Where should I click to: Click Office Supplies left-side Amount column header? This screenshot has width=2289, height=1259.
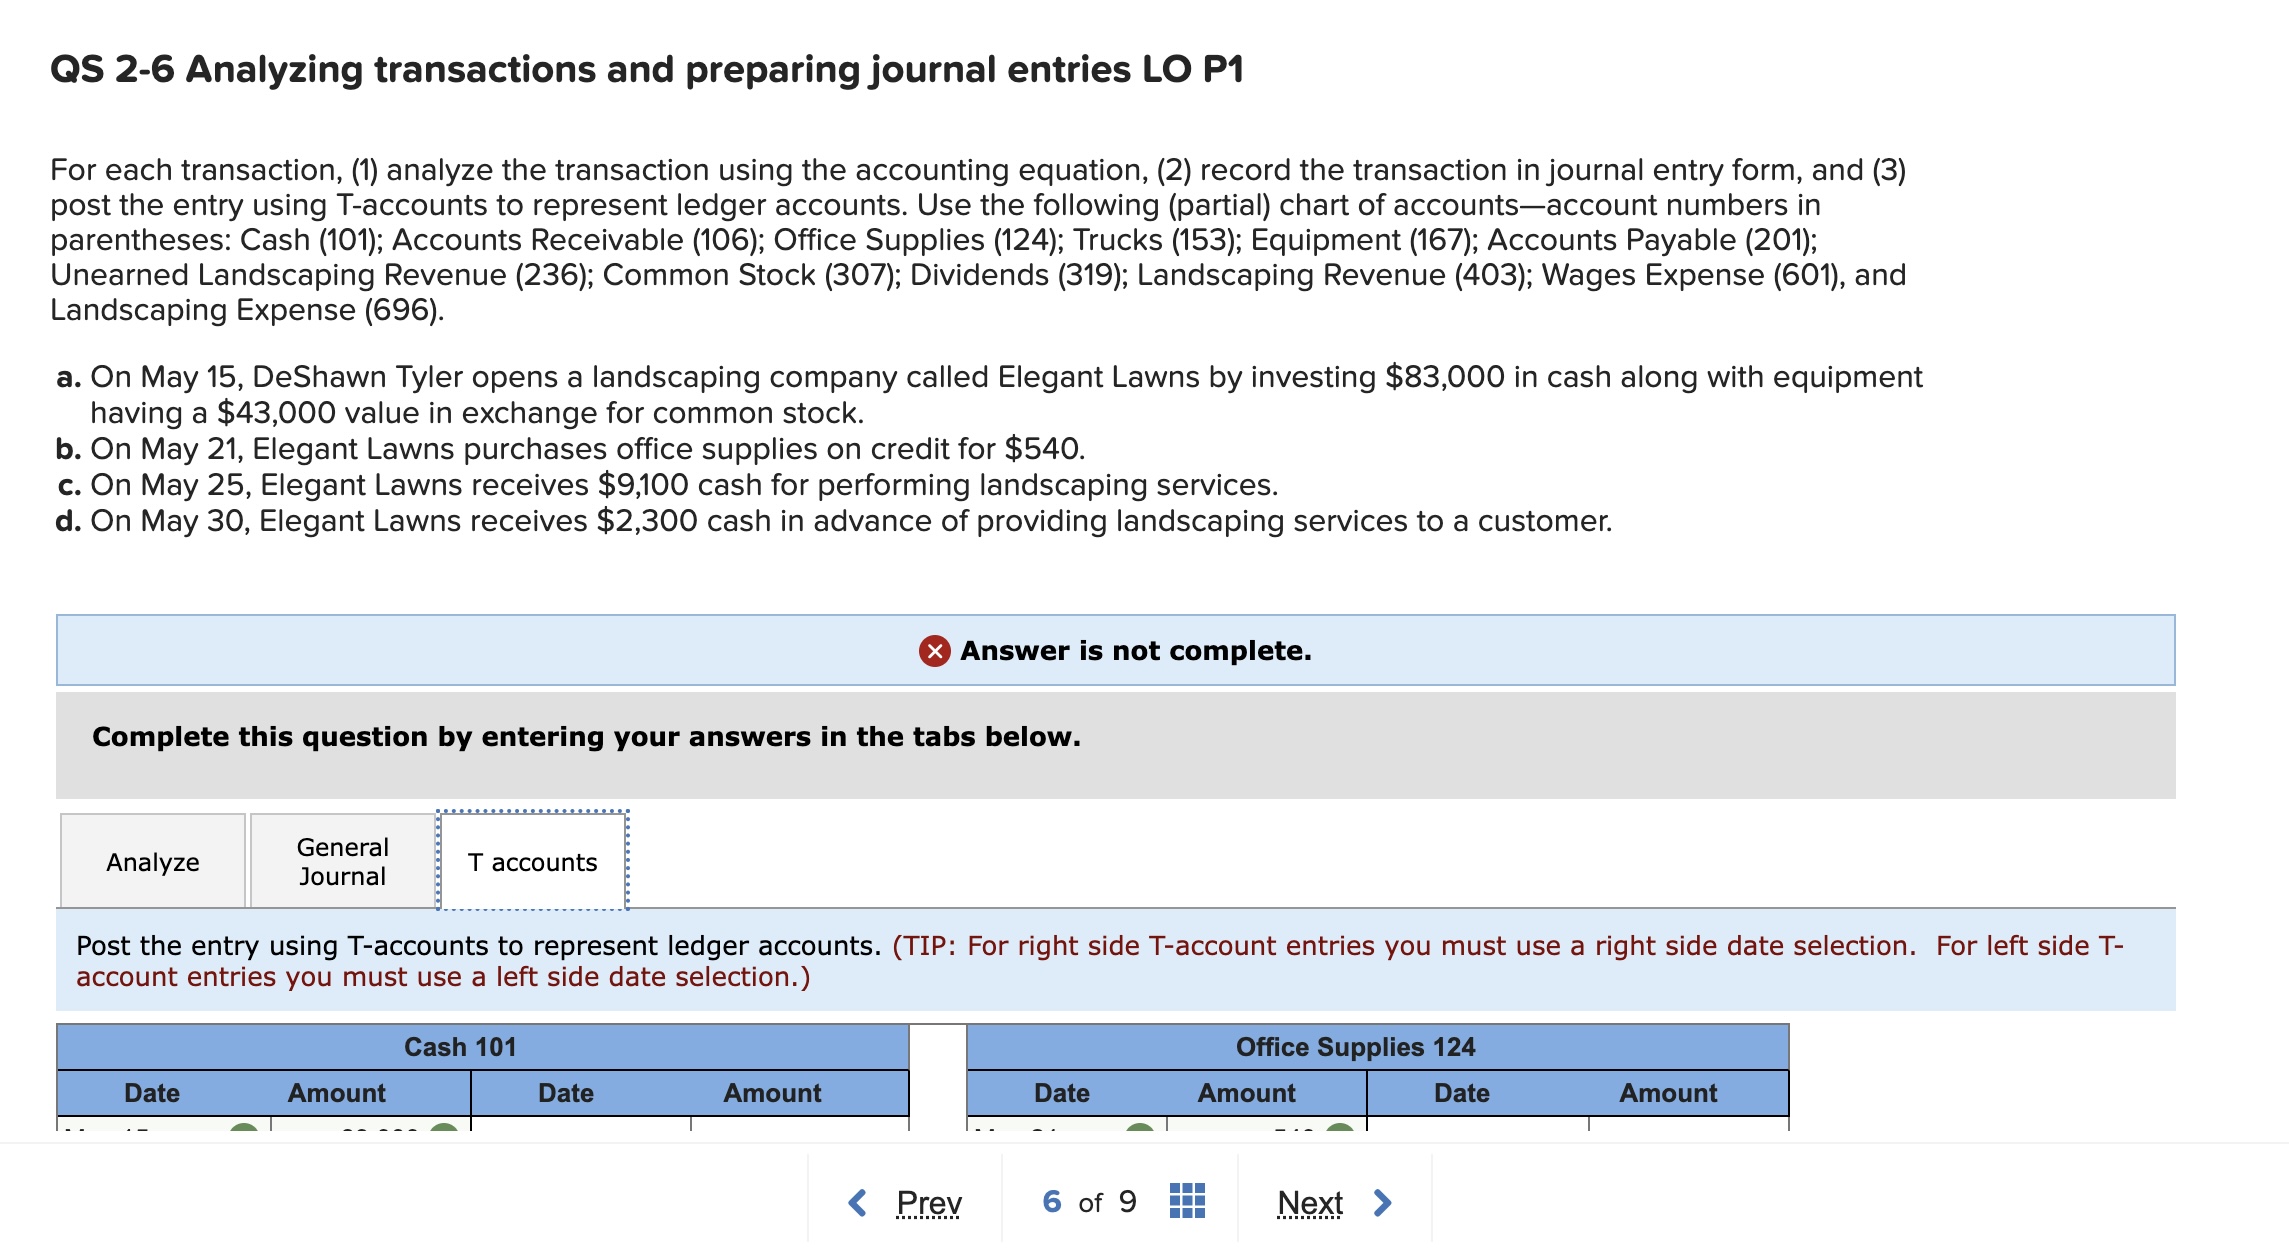[x=1246, y=1093]
